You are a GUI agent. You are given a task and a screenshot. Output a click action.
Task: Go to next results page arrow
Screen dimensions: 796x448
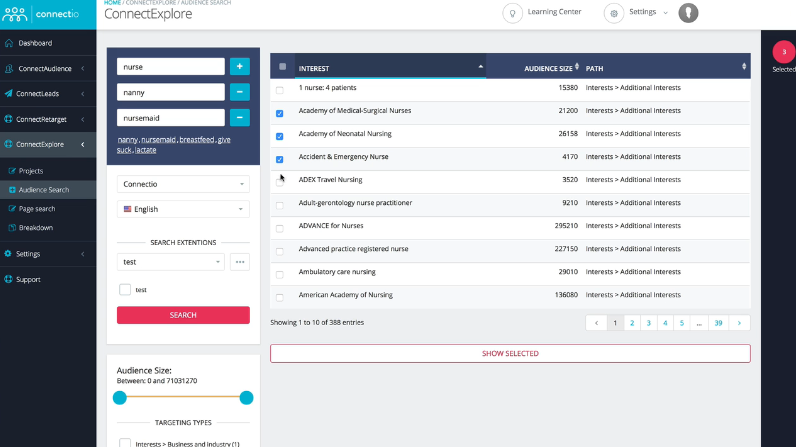739,323
